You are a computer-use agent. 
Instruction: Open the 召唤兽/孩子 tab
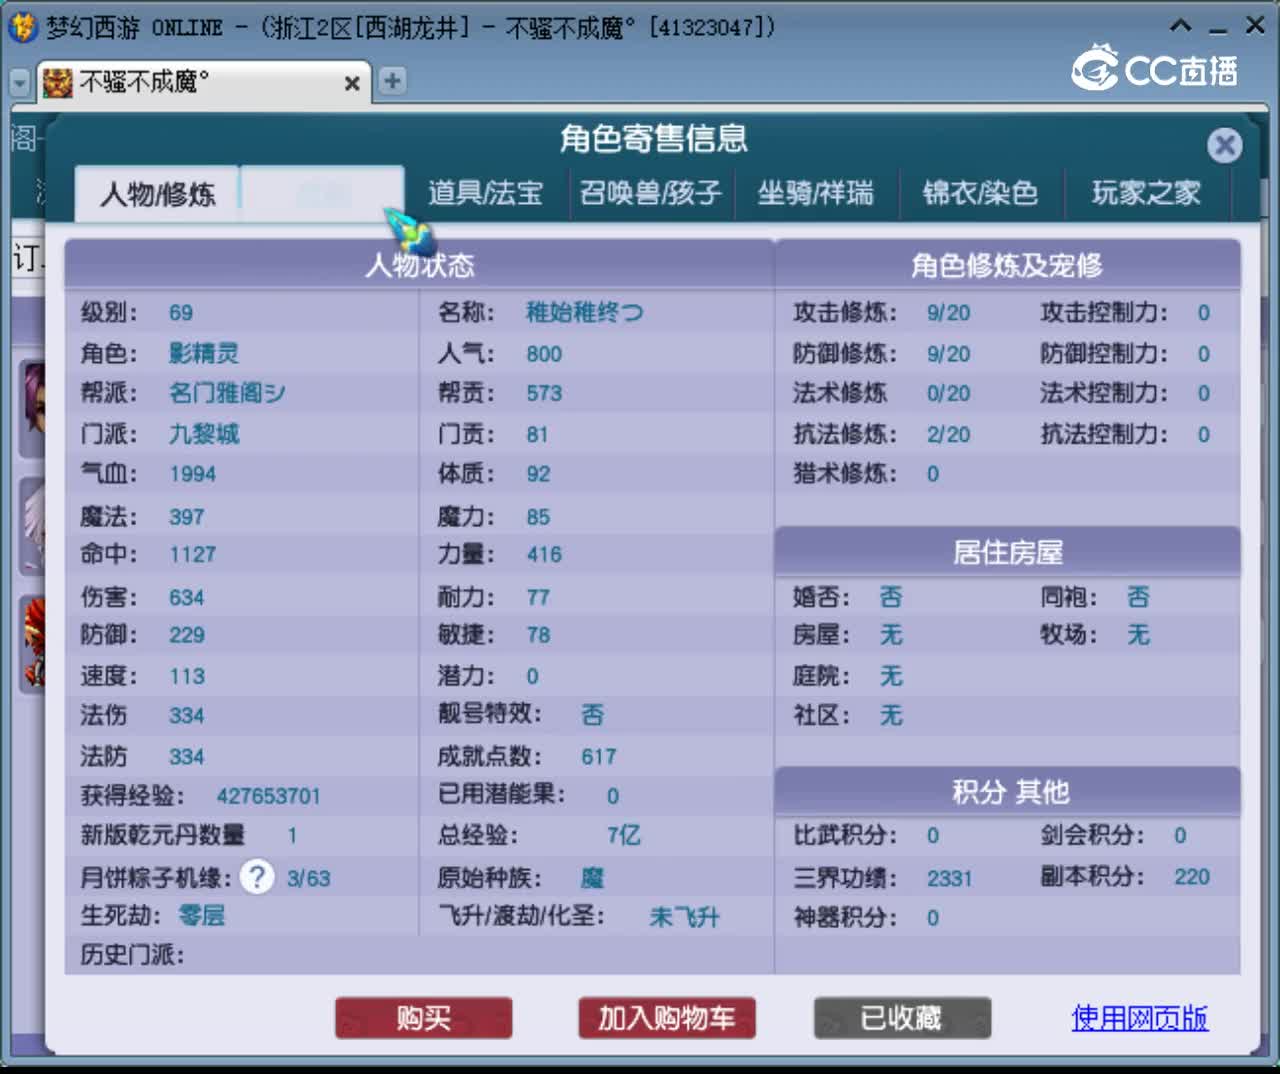[x=650, y=192]
